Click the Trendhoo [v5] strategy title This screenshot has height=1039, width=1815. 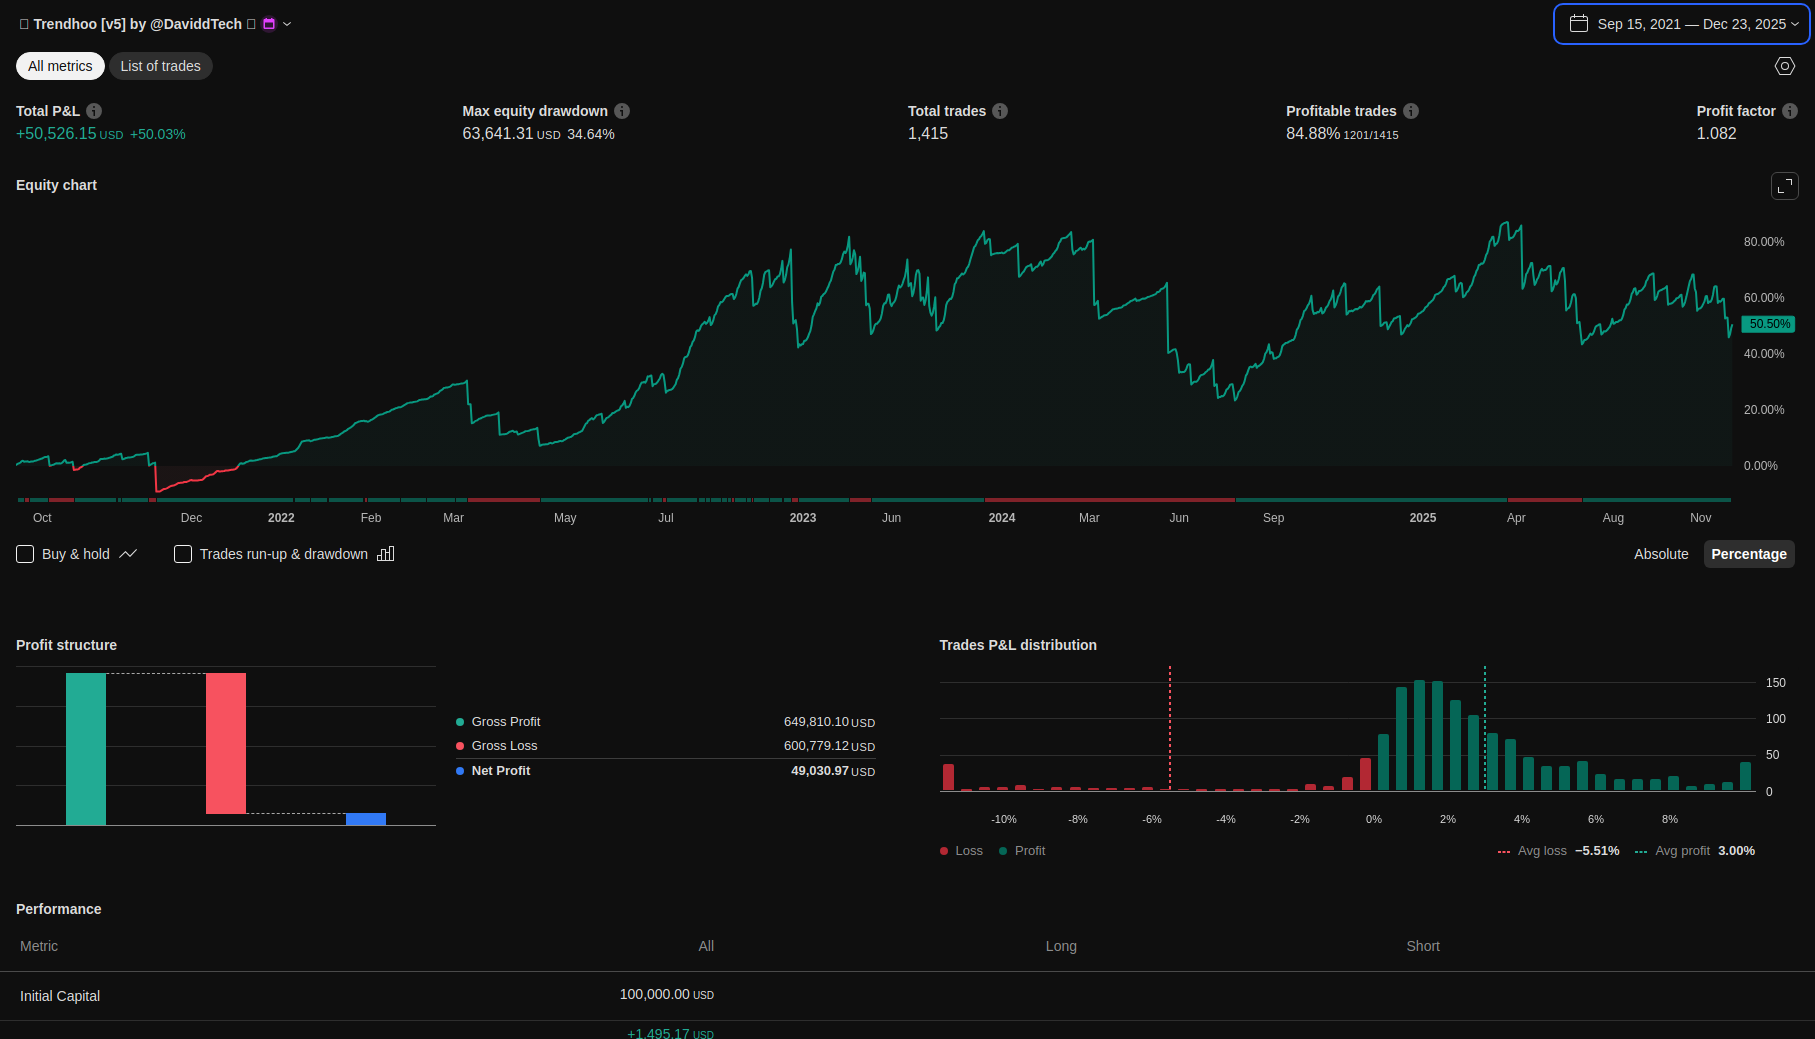coord(137,24)
